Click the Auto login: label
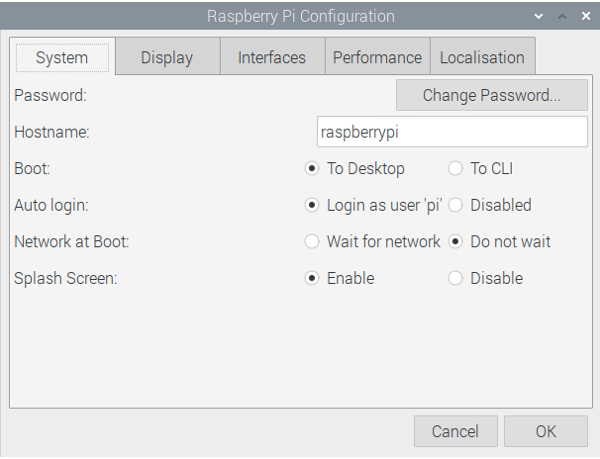The height and width of the screenshot is (459, 600). [x=51, y=205]
